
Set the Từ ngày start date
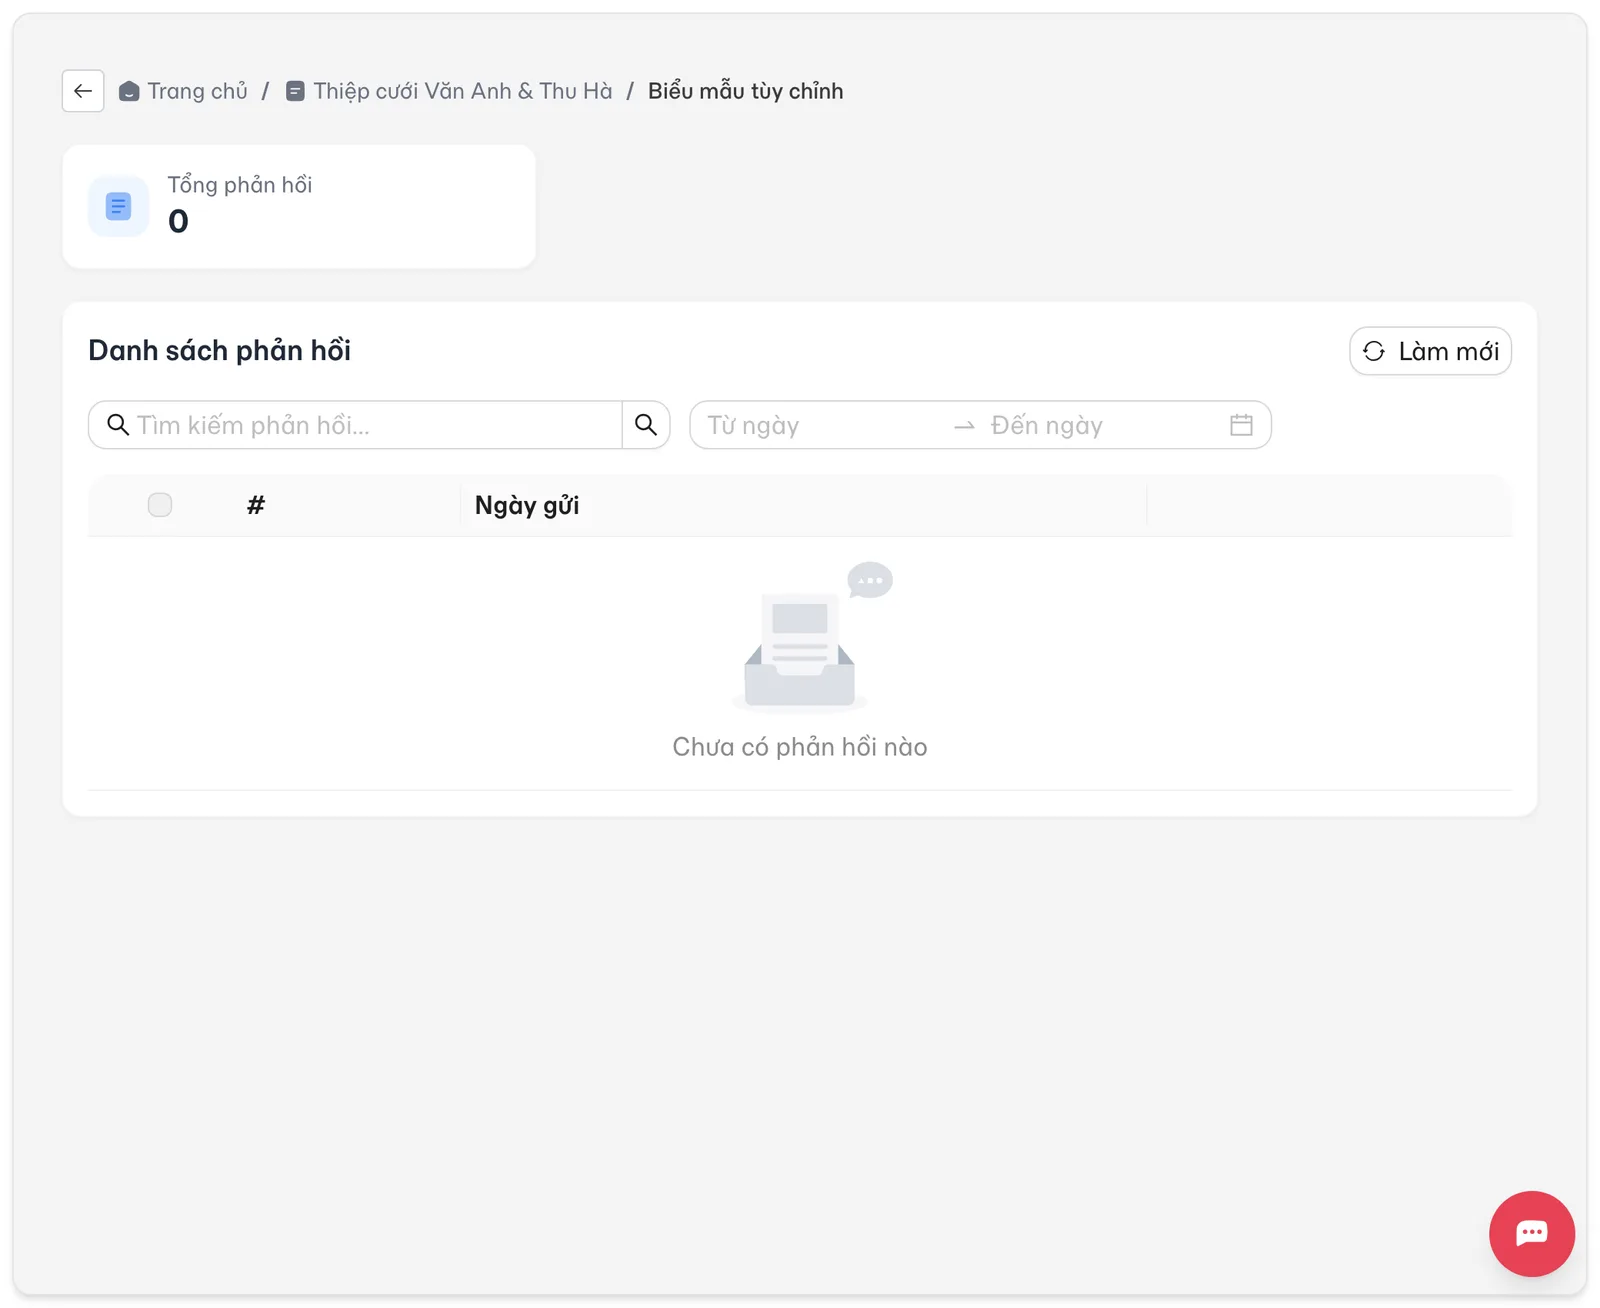tap(820, 425)
